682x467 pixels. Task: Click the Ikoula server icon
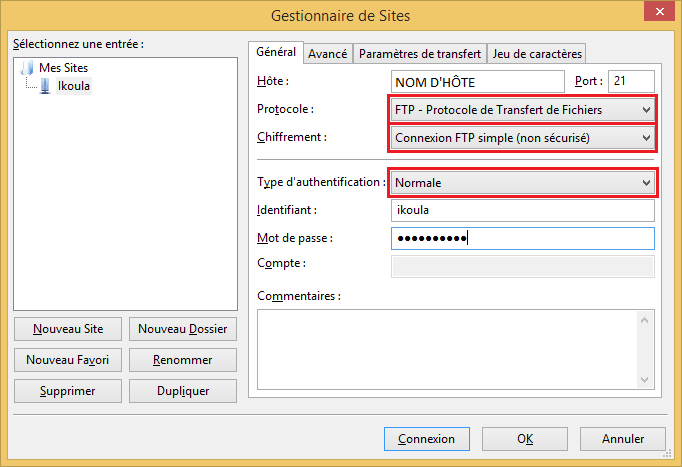[x=45, y=86]
